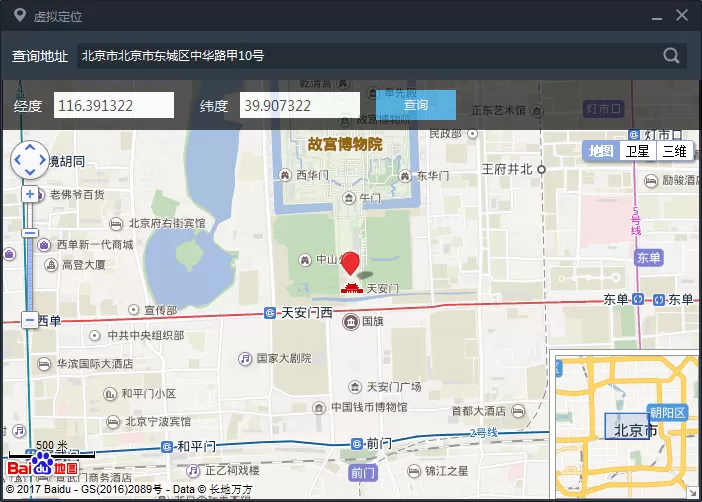
Task: Pan map left with the left arrow
Action: [17, 159]
